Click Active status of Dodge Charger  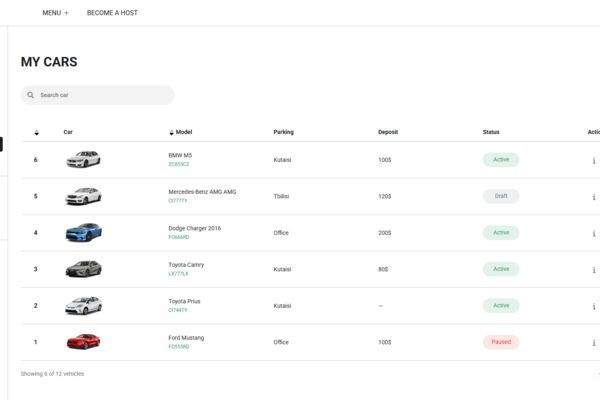[x=501, y=232]
